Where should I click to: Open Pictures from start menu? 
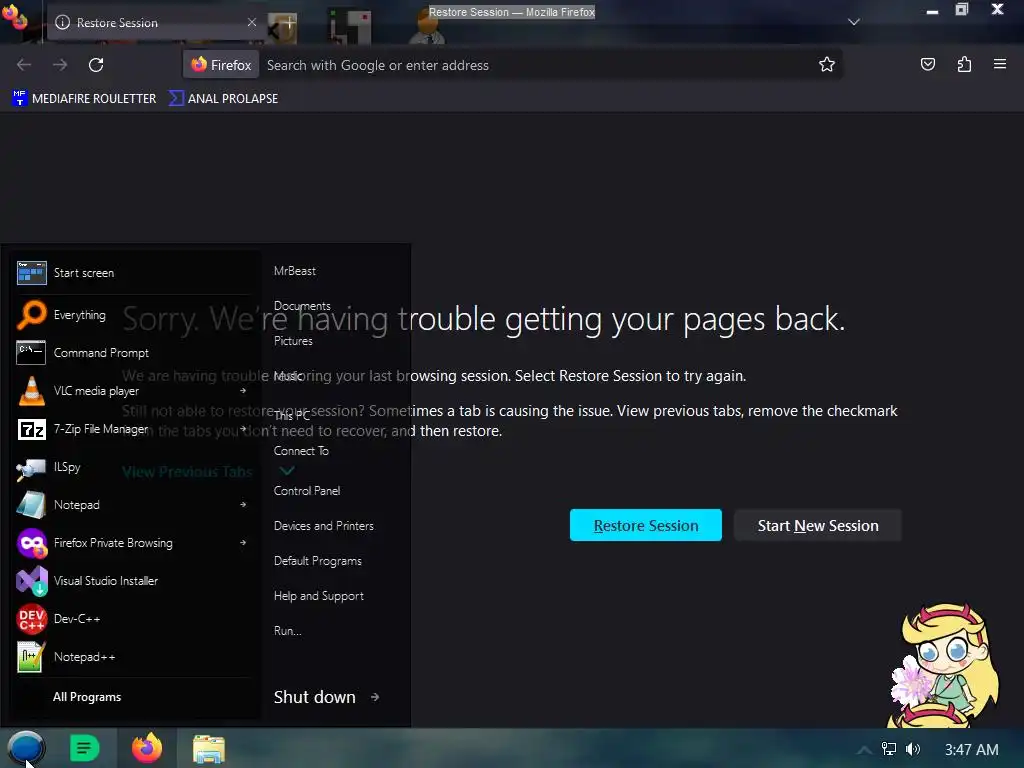point(293,341)
